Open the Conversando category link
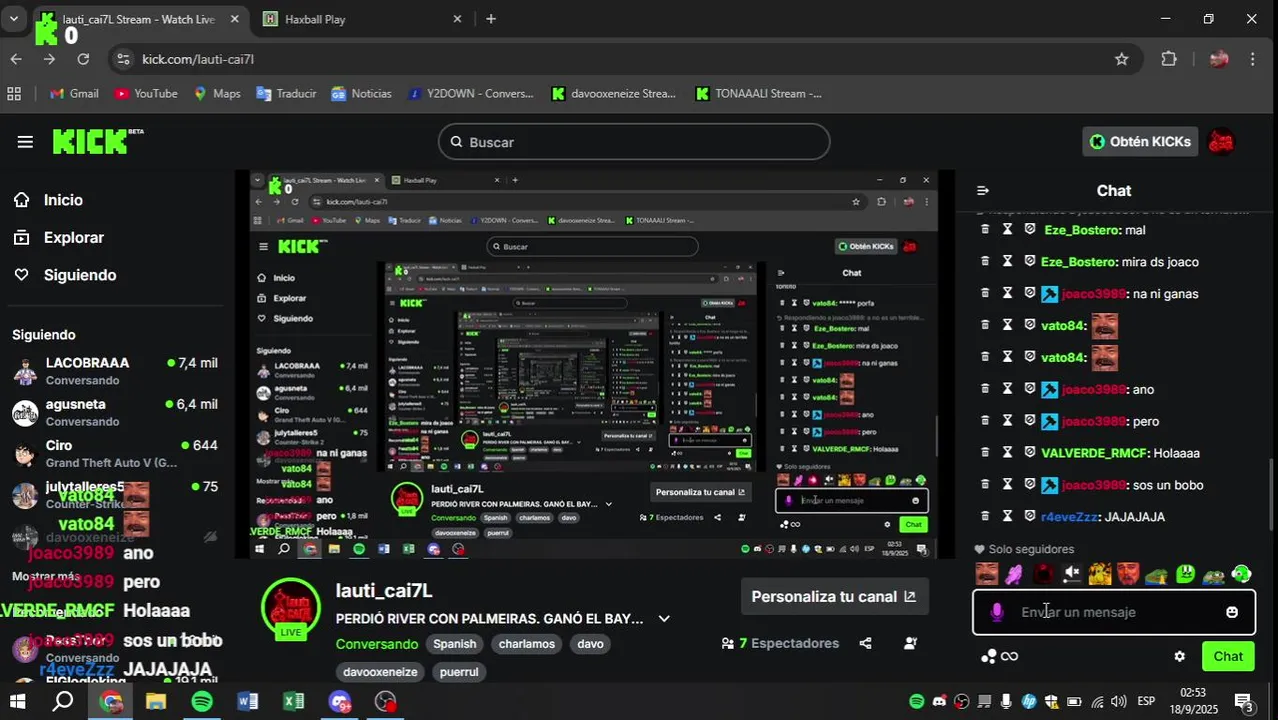Viewport: 1278px width, 720px height. coord(377,644)
